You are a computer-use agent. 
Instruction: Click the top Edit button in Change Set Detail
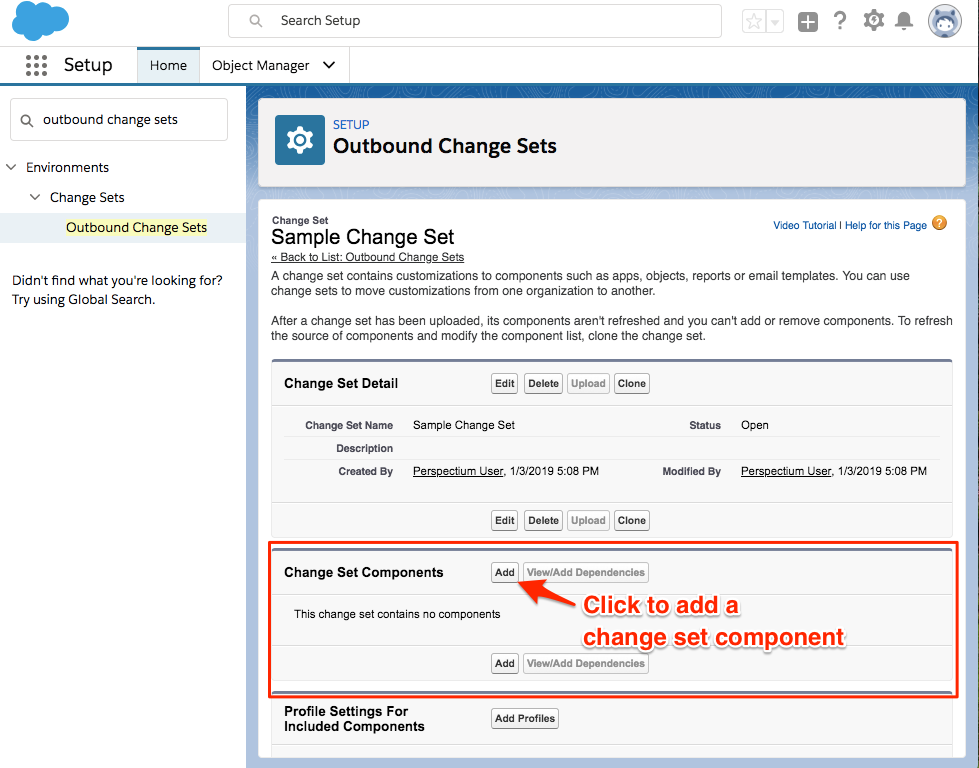click(x=504, y=383)
